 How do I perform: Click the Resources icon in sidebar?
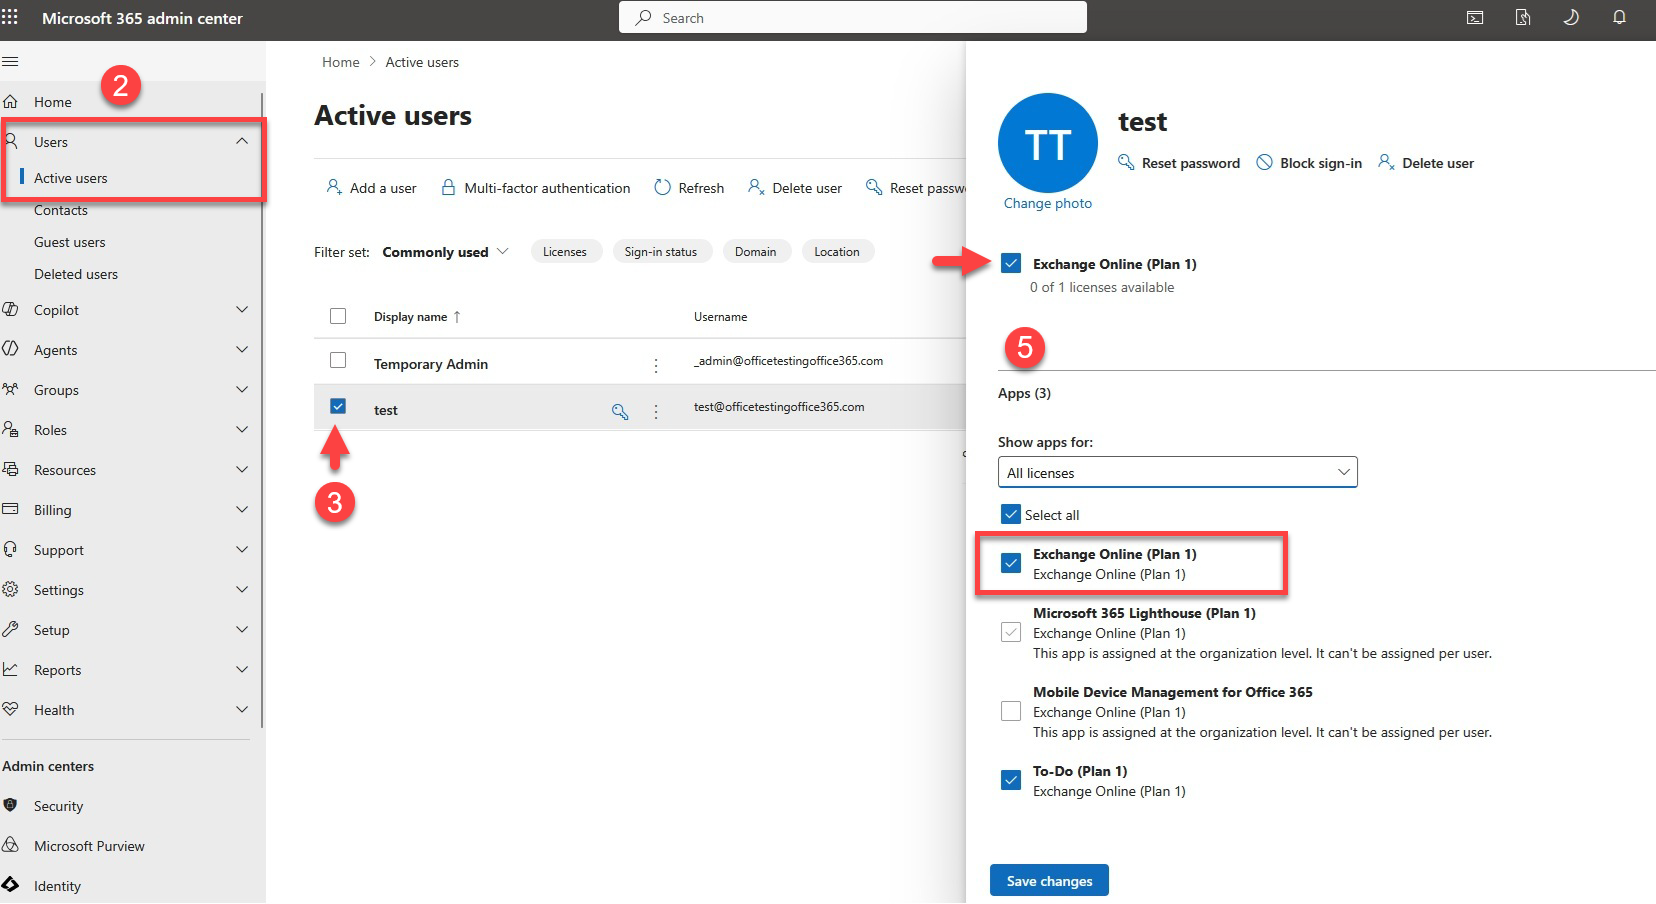pyautogui.click(x=10, y=469)
